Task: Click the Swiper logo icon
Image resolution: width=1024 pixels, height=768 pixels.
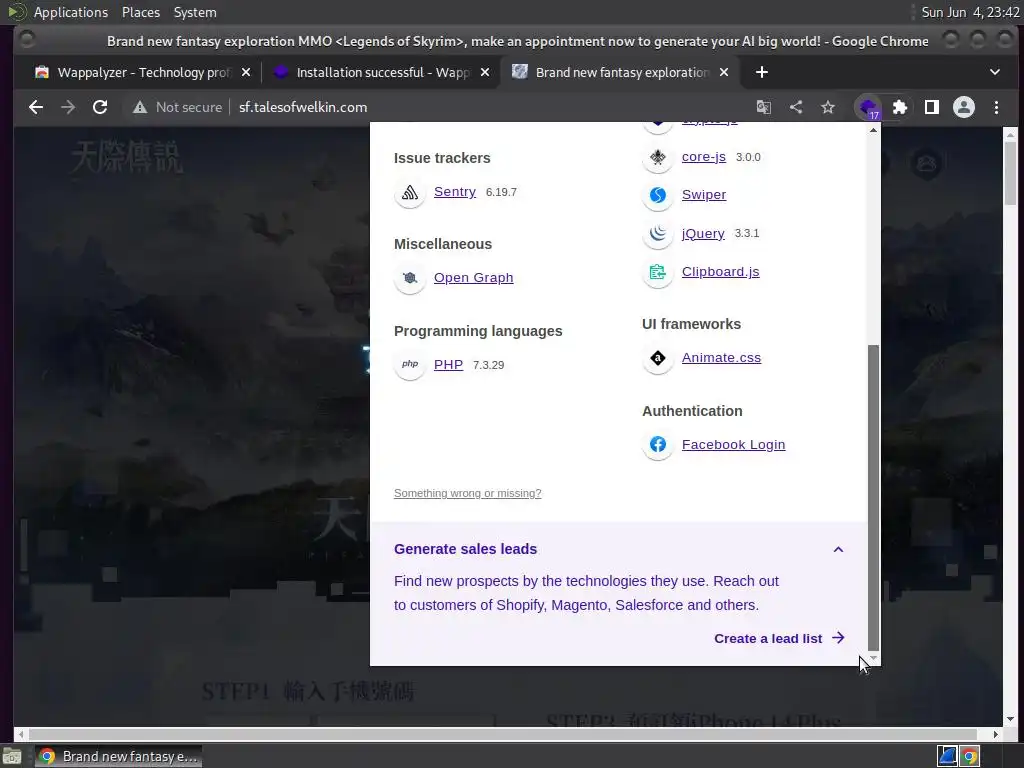Action: click(658, 195)
